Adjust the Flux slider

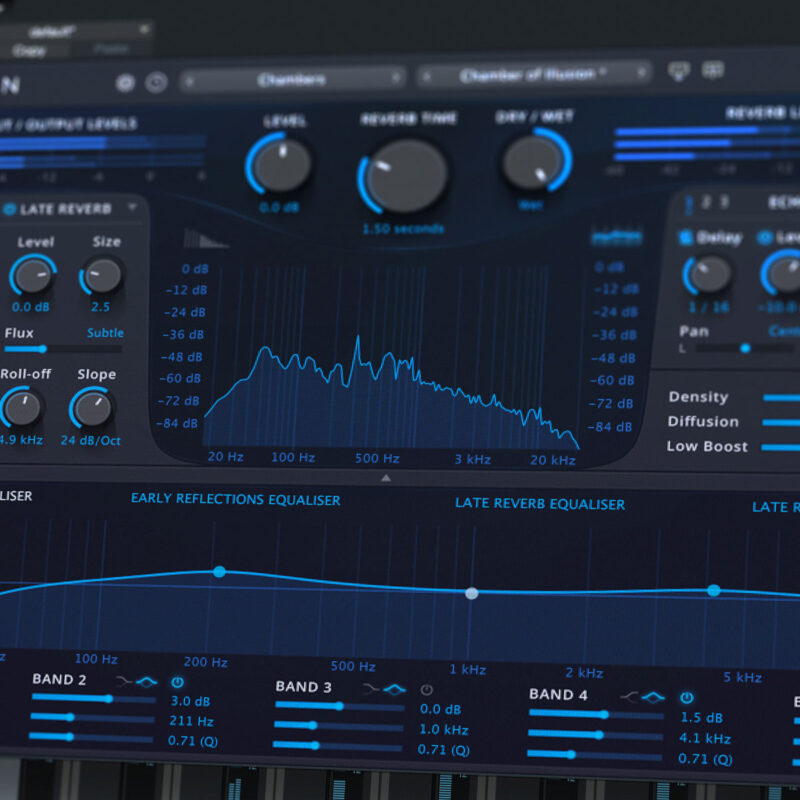point(63,349)
